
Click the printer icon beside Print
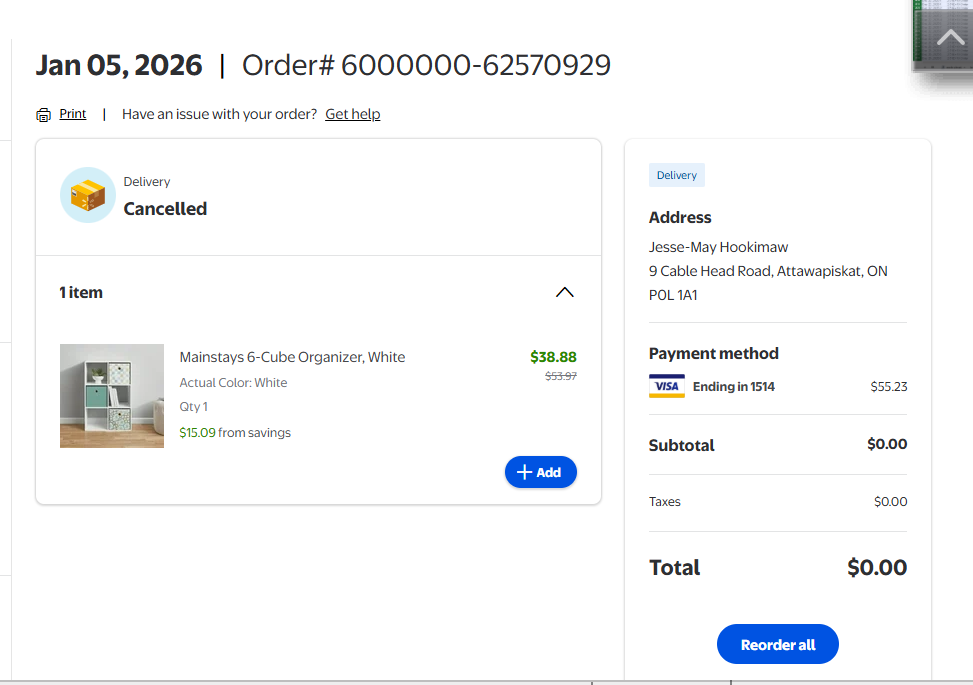point(43,115)
